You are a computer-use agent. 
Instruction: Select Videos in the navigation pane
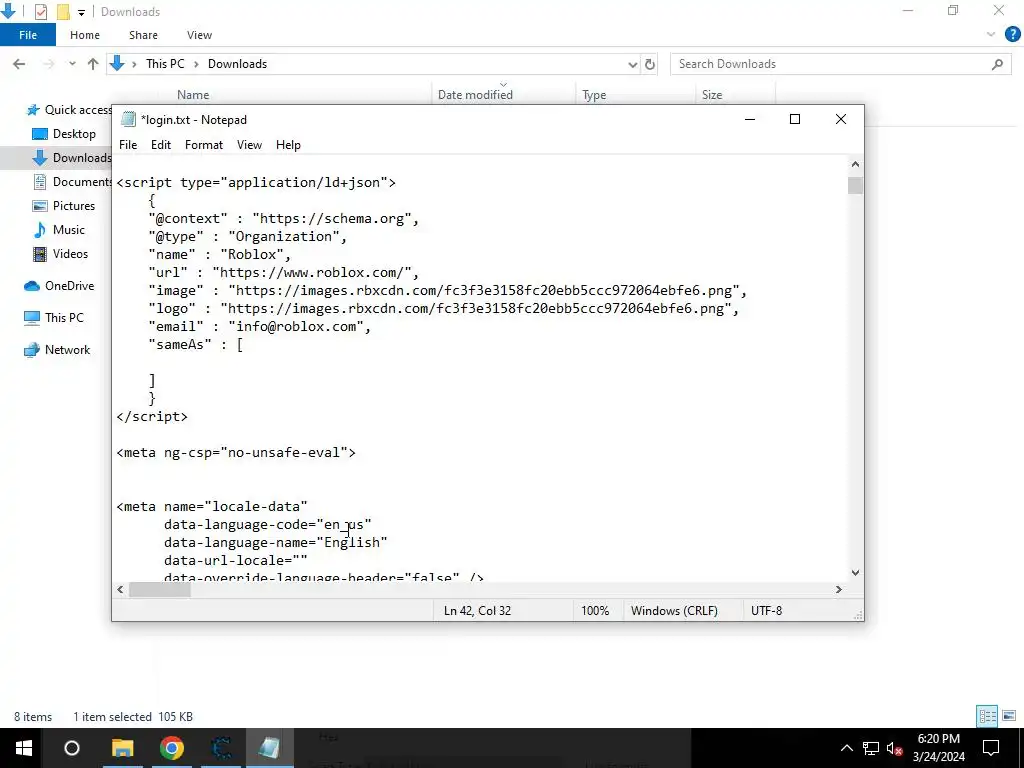tap(61, 254)
